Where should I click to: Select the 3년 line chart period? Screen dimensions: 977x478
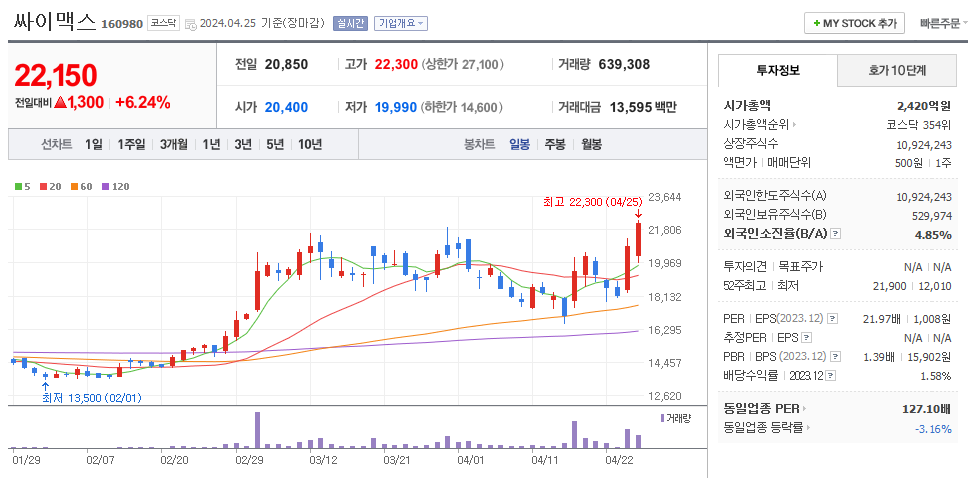coord(243,145)
